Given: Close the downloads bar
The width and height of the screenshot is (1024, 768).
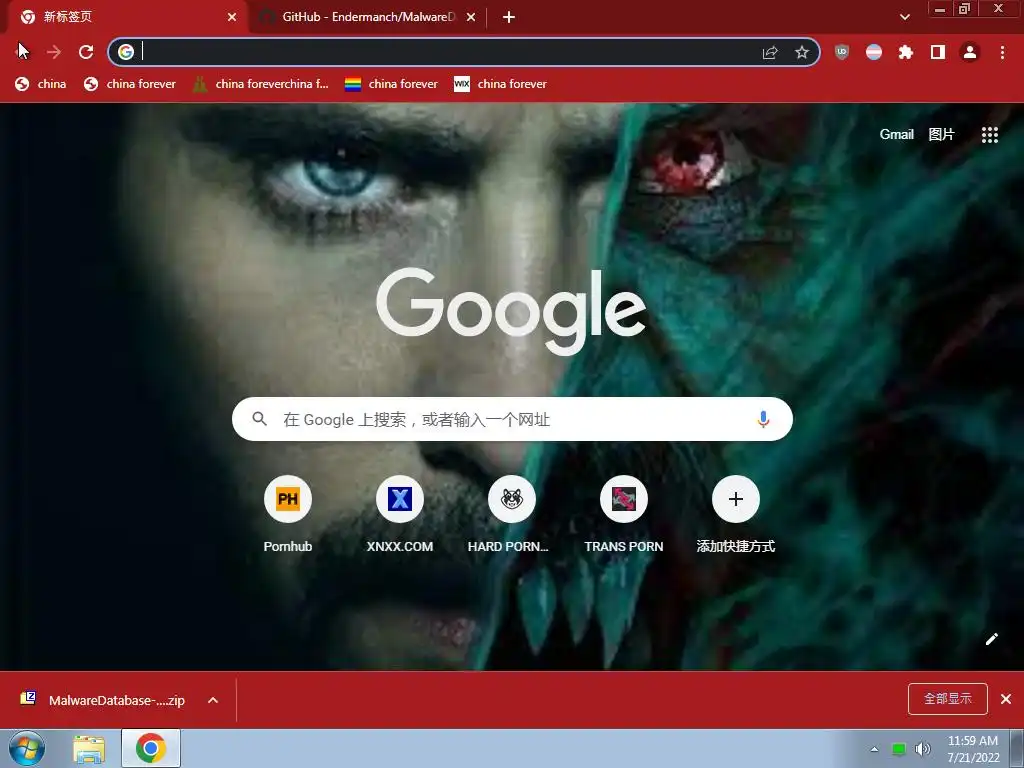Looking at the screenshot, I should click(x=1006, y=699).
